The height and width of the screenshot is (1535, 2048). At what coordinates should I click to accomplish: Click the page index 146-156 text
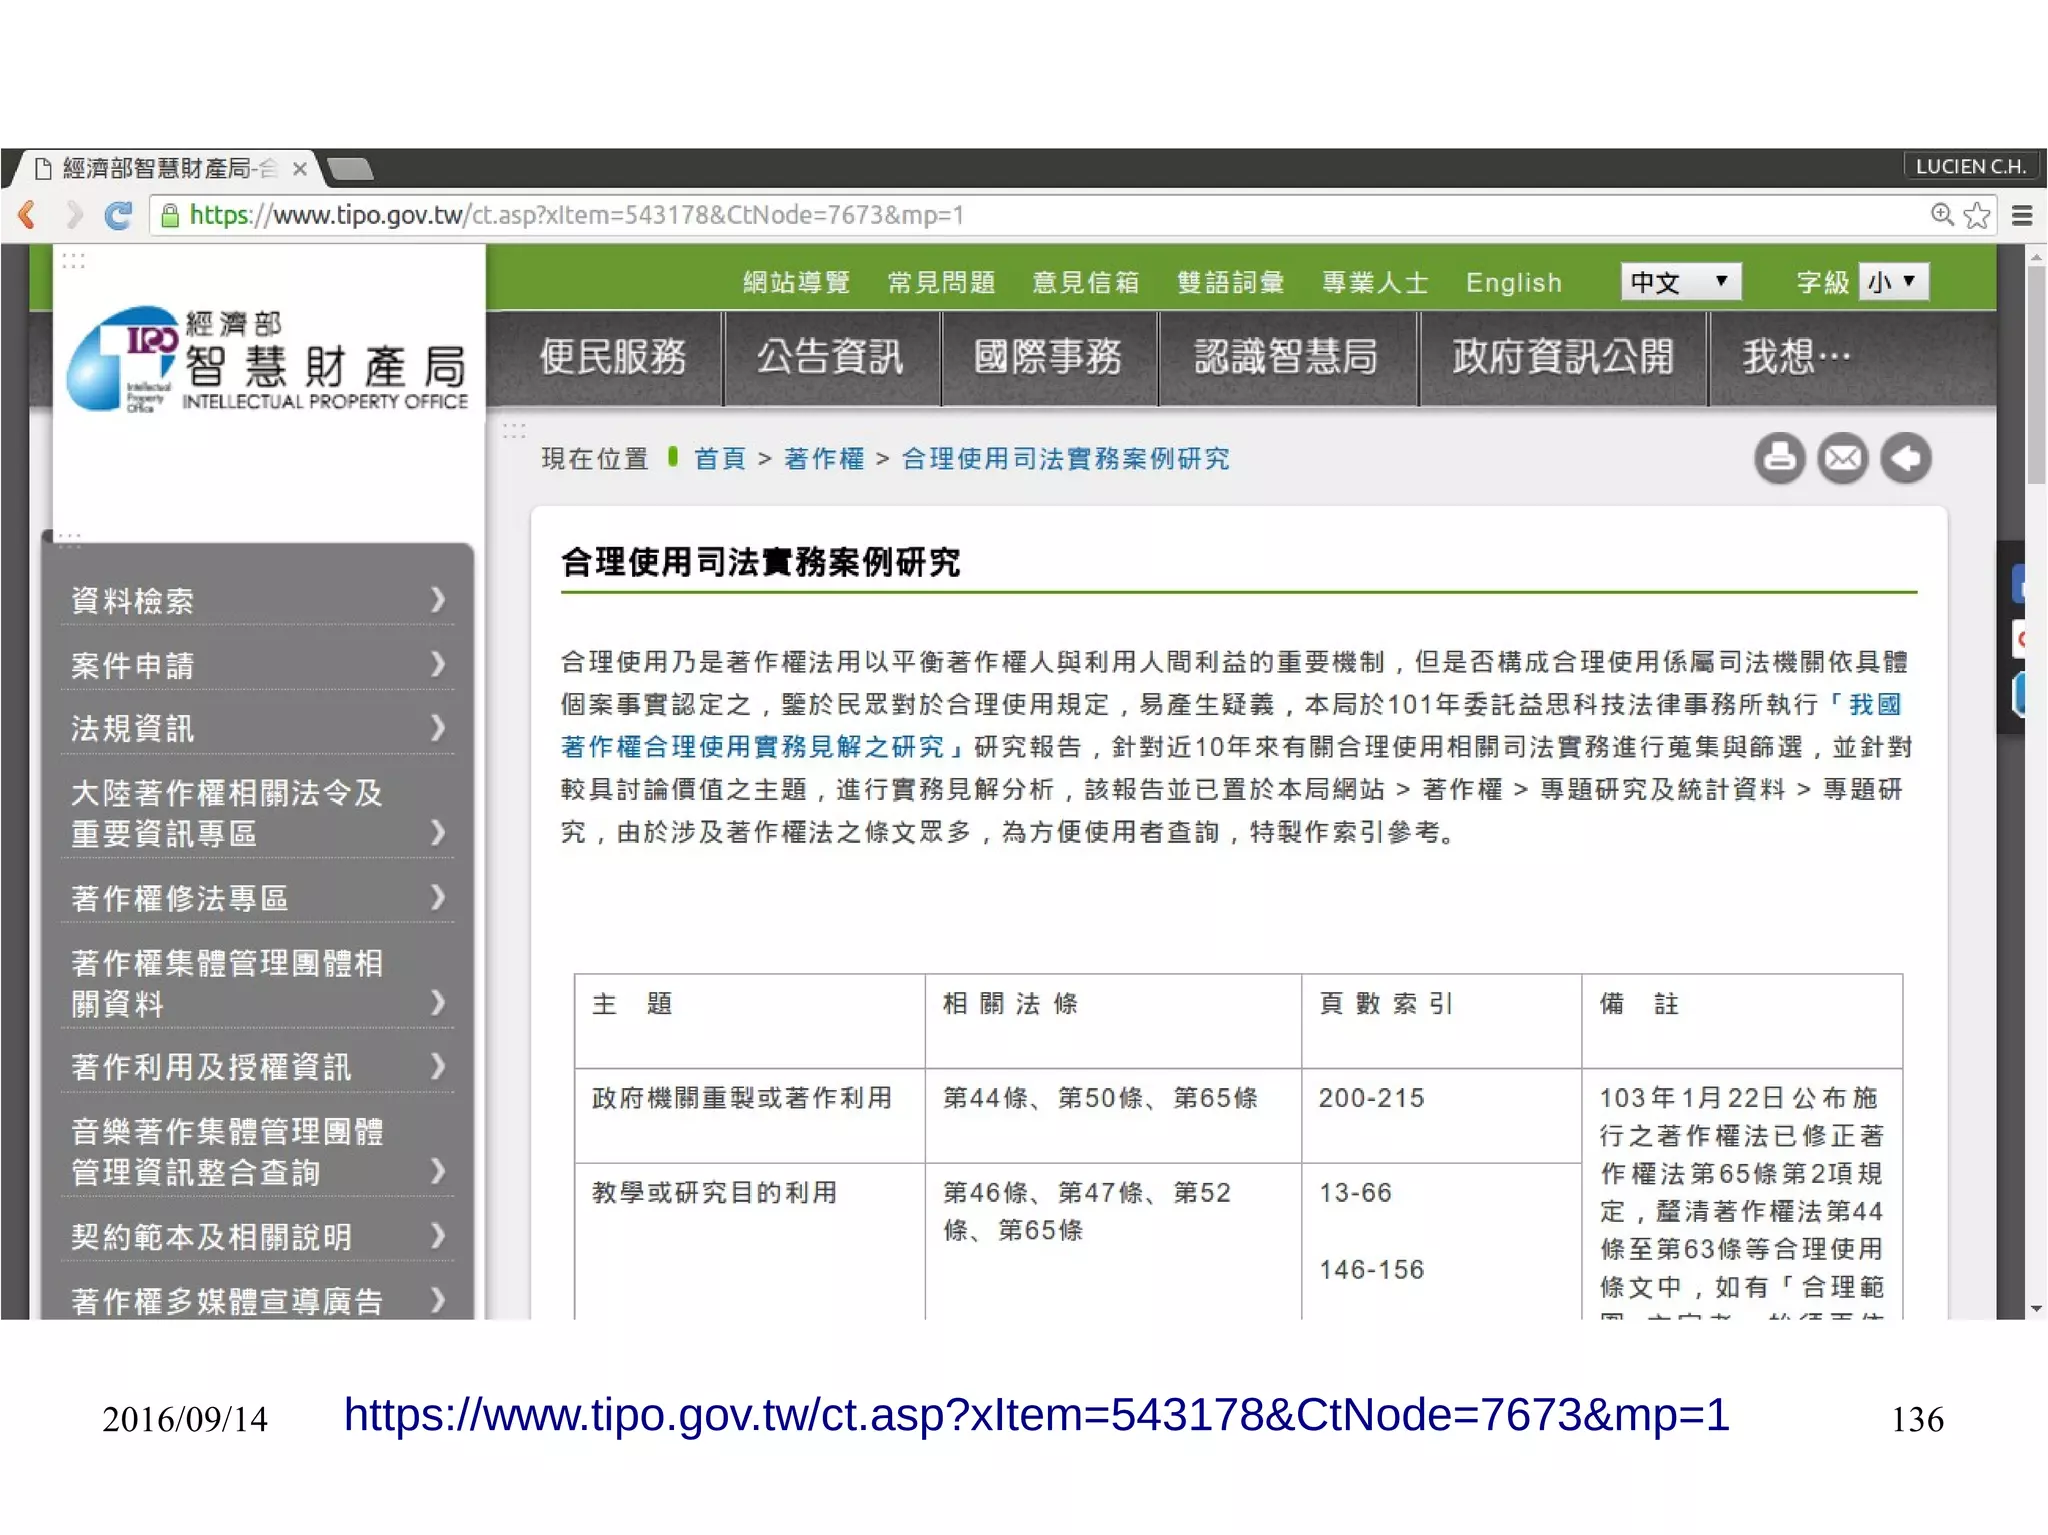pyautogui.click(x=1371, y=1270)
